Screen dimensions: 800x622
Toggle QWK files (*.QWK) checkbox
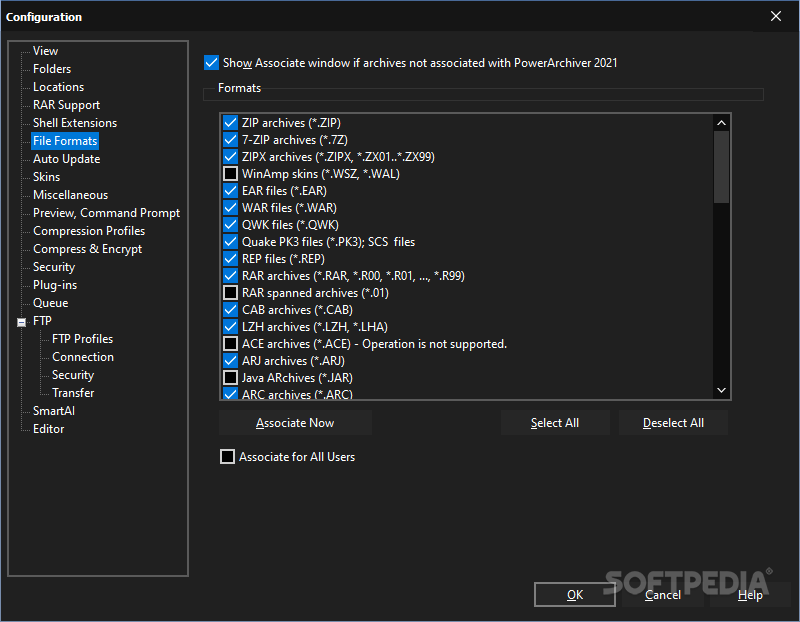231,225
